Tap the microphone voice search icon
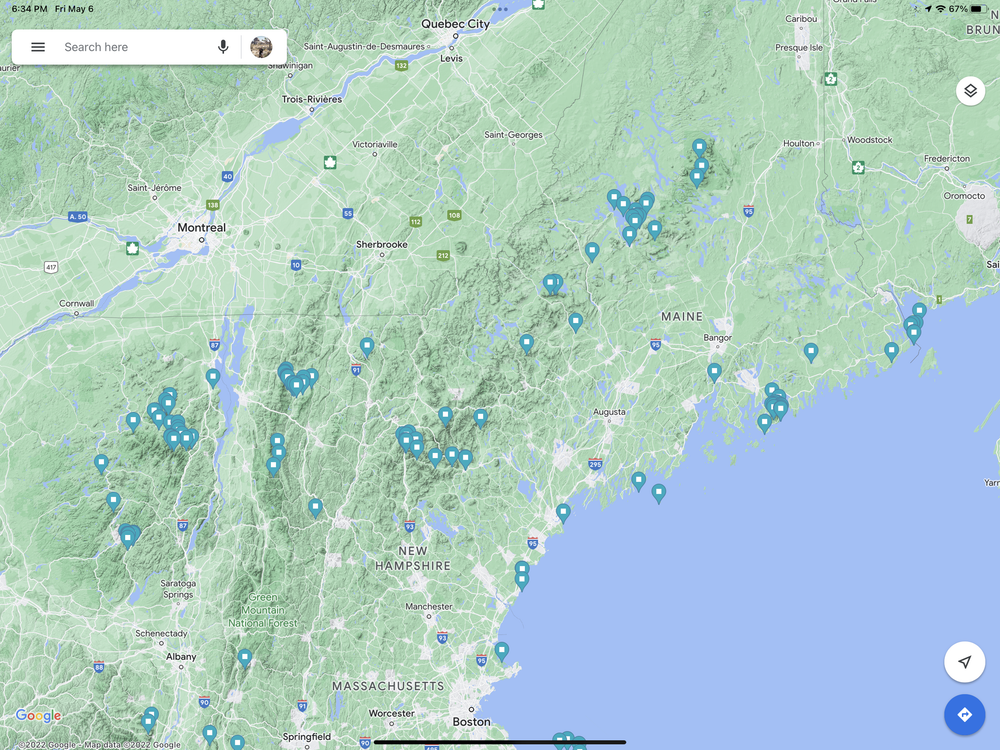Screen dimensions: 1000x750 (223, 47)
